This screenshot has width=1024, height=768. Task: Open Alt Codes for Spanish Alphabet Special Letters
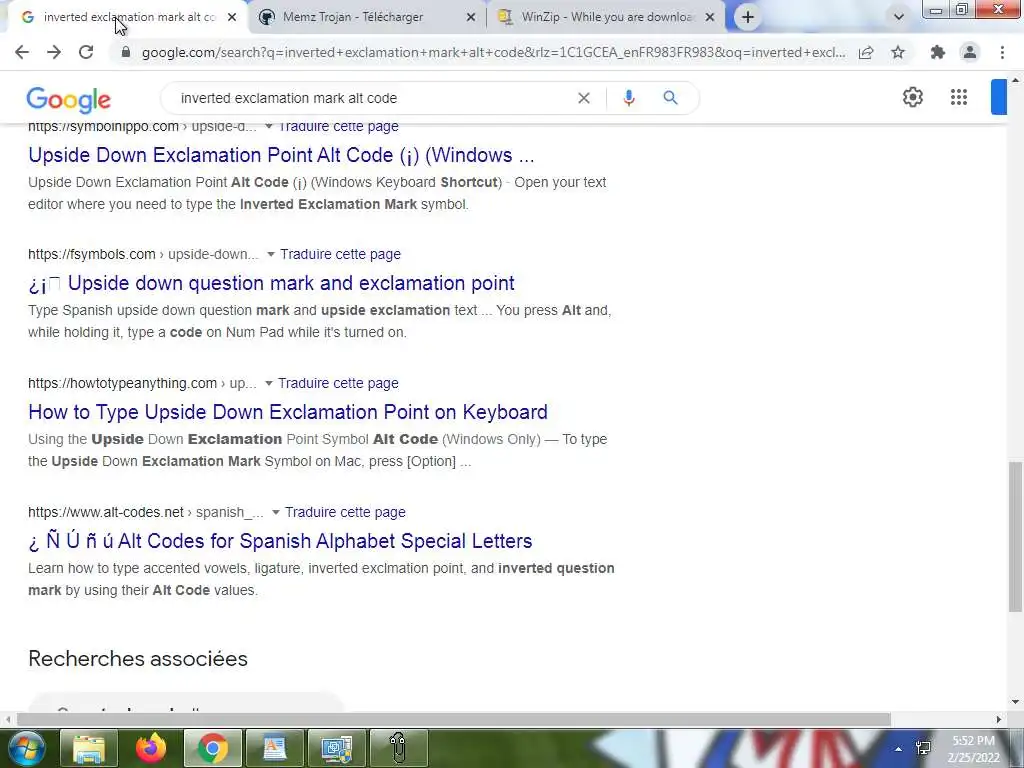point(280,541)
